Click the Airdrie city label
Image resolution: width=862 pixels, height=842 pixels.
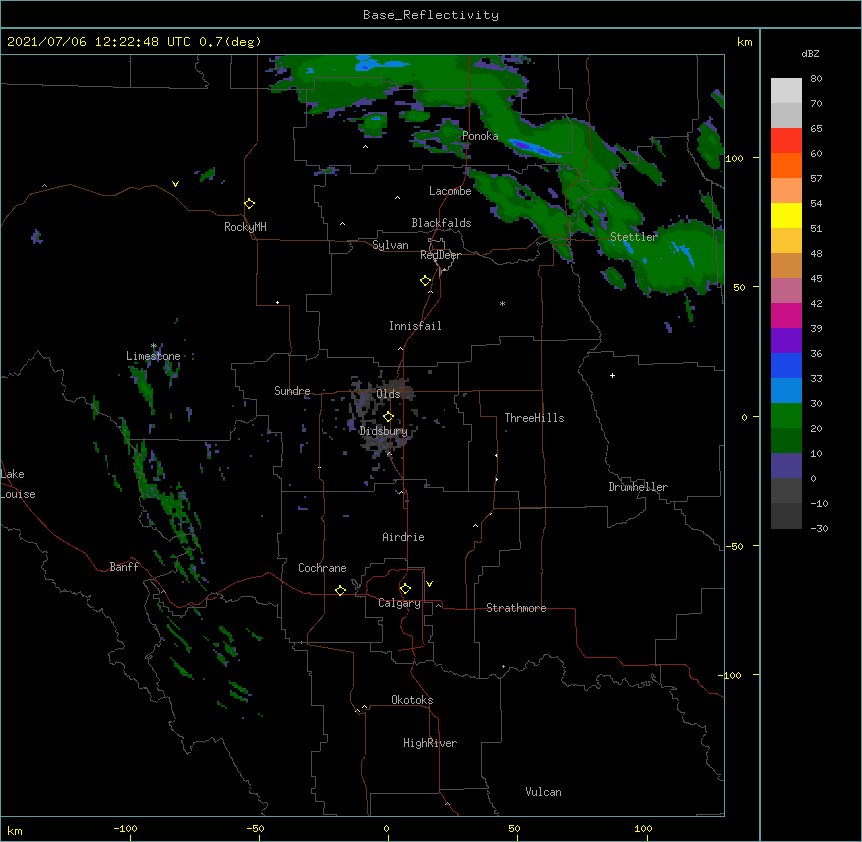[403, 537]
